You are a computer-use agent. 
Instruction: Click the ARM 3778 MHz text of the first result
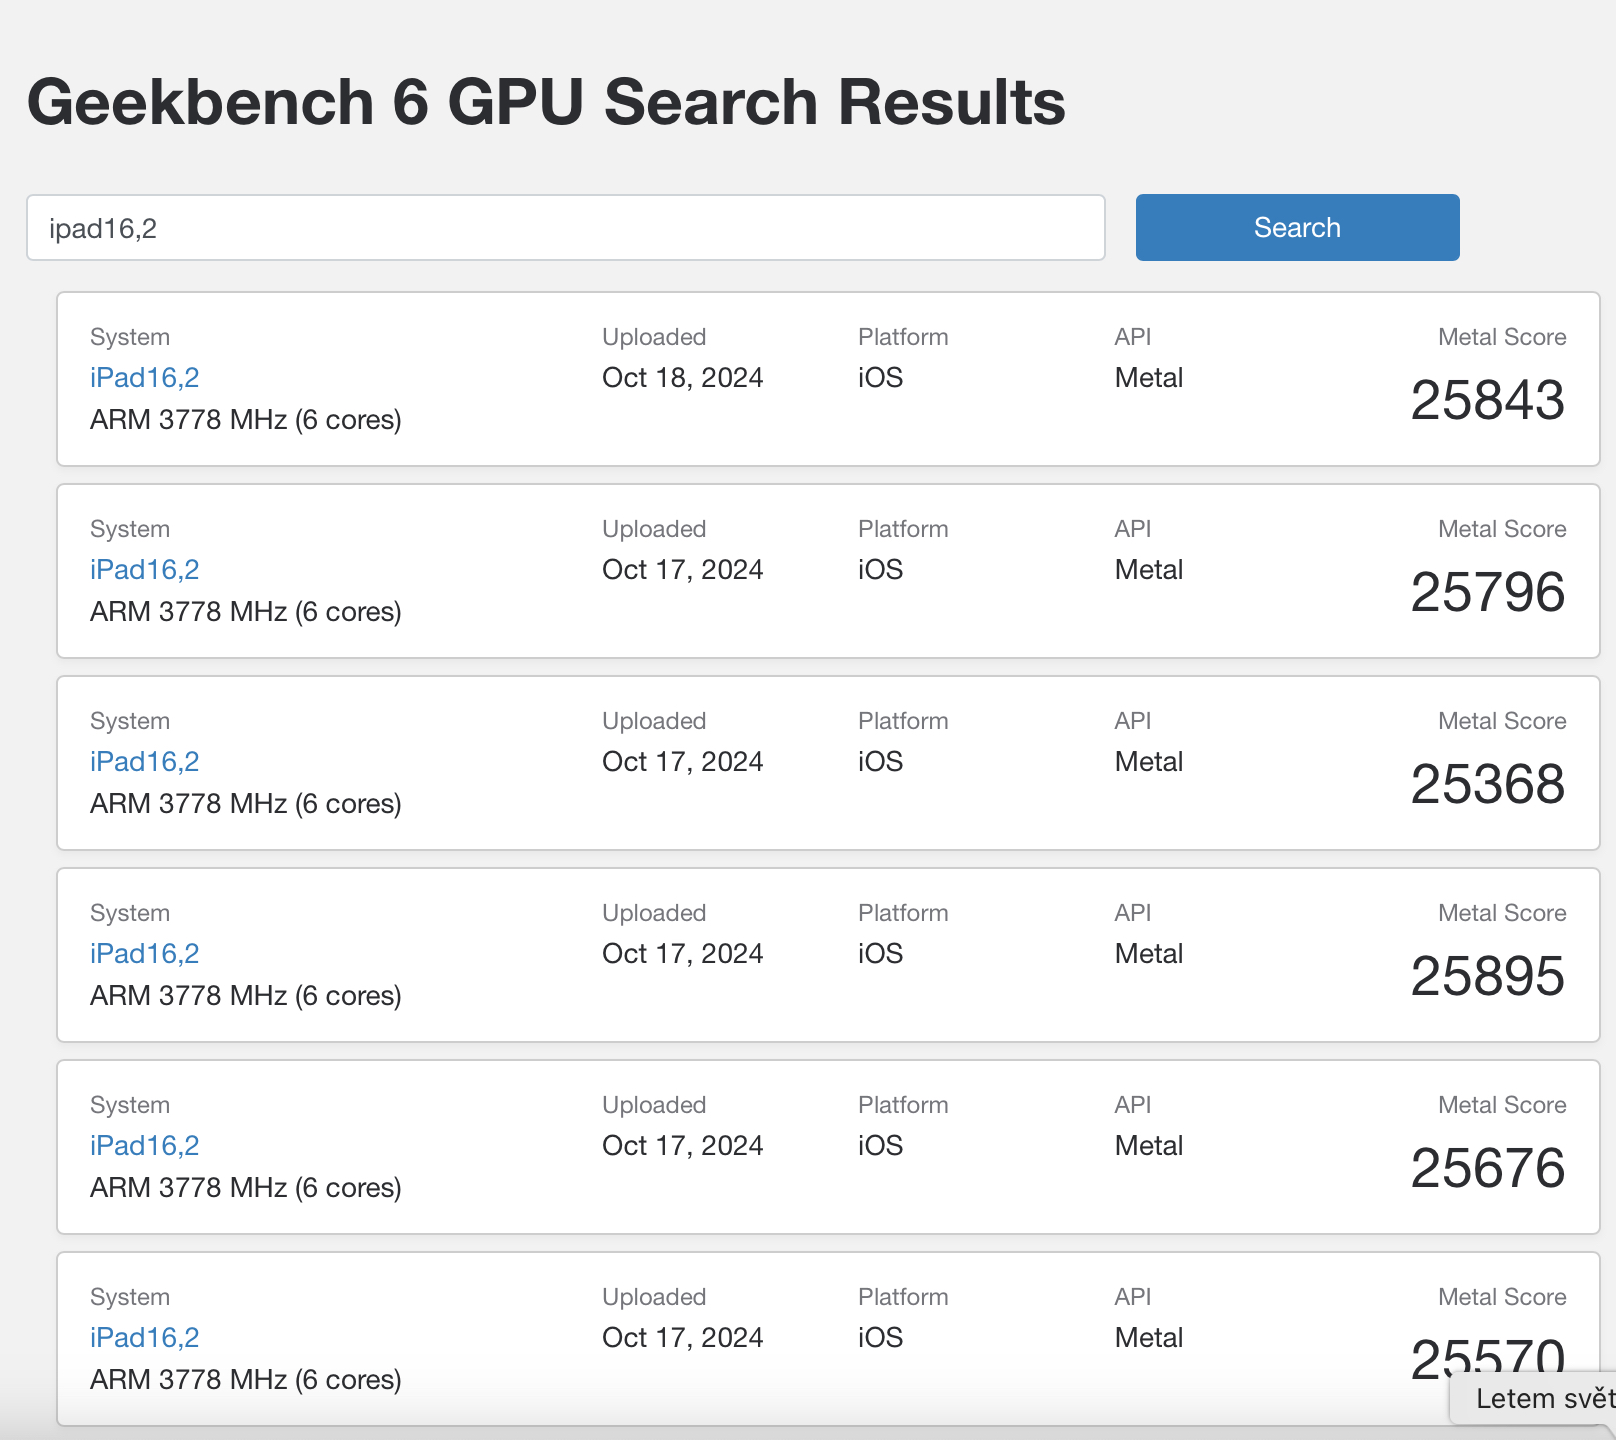[245, 419]
